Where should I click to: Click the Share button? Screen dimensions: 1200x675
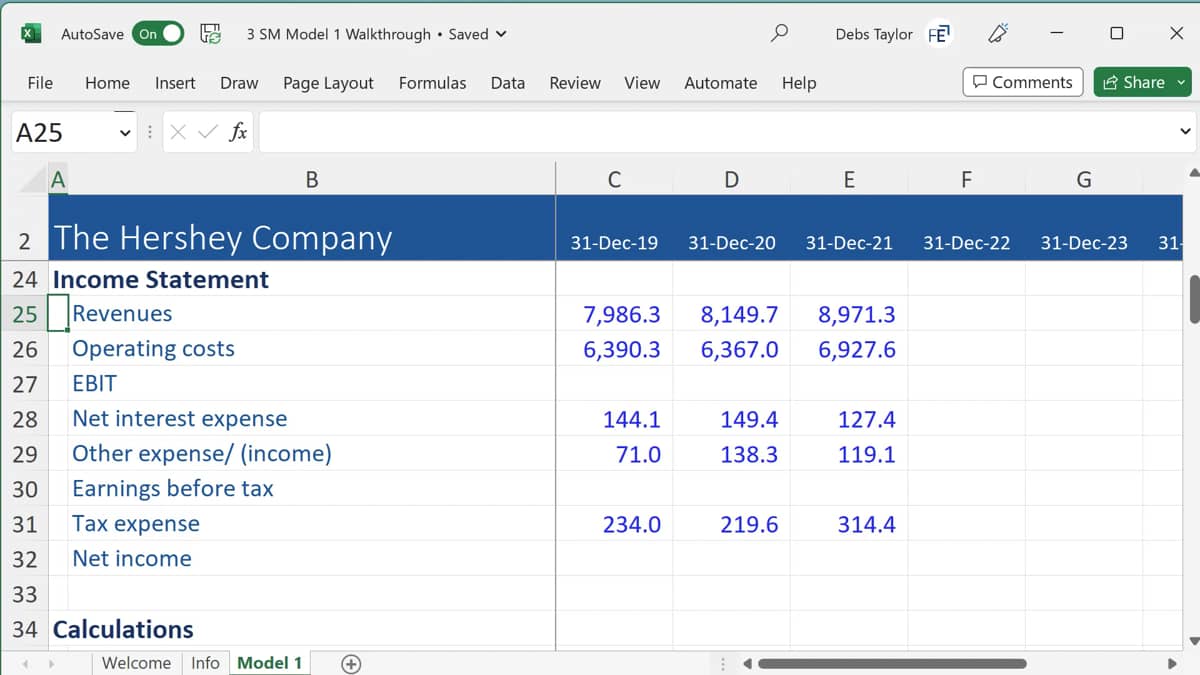click(1144, 82)
